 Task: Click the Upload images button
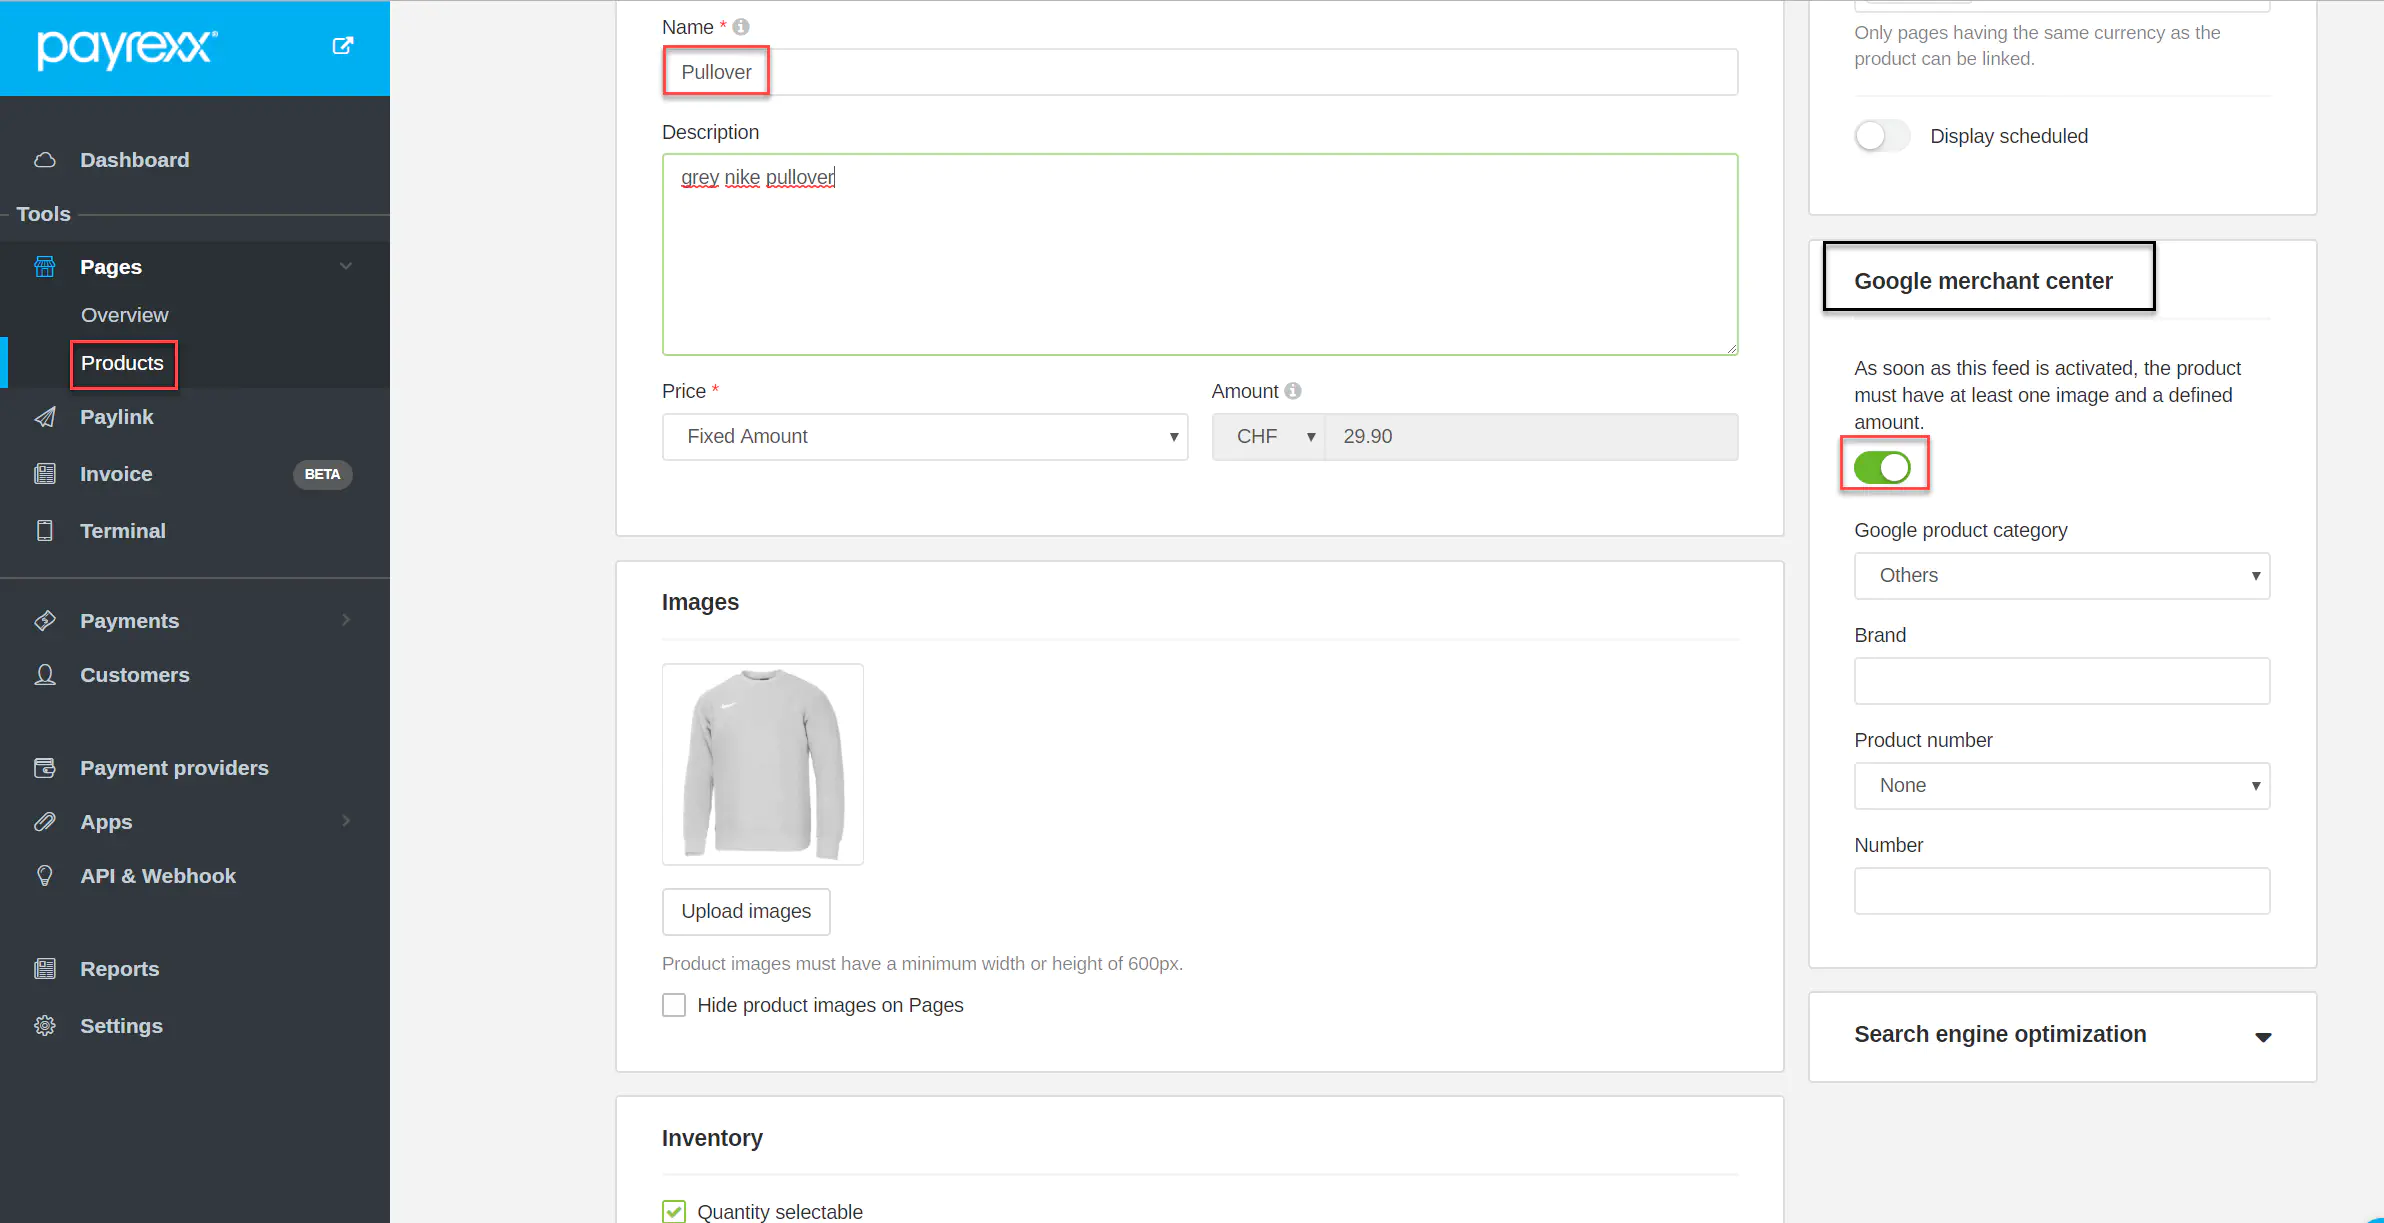point(746,911)
